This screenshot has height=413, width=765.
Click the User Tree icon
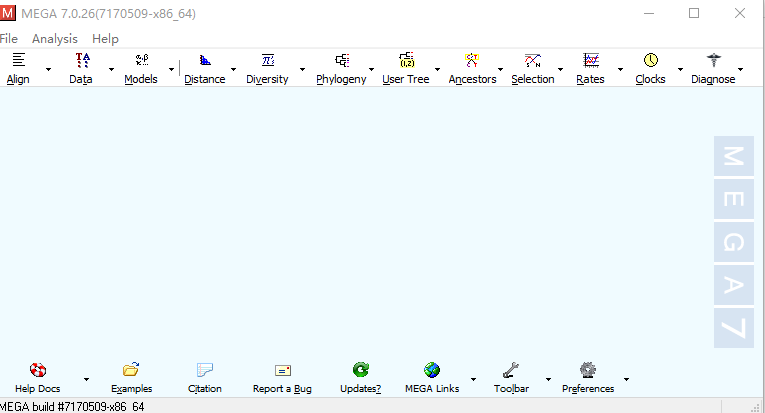point(406,60)
